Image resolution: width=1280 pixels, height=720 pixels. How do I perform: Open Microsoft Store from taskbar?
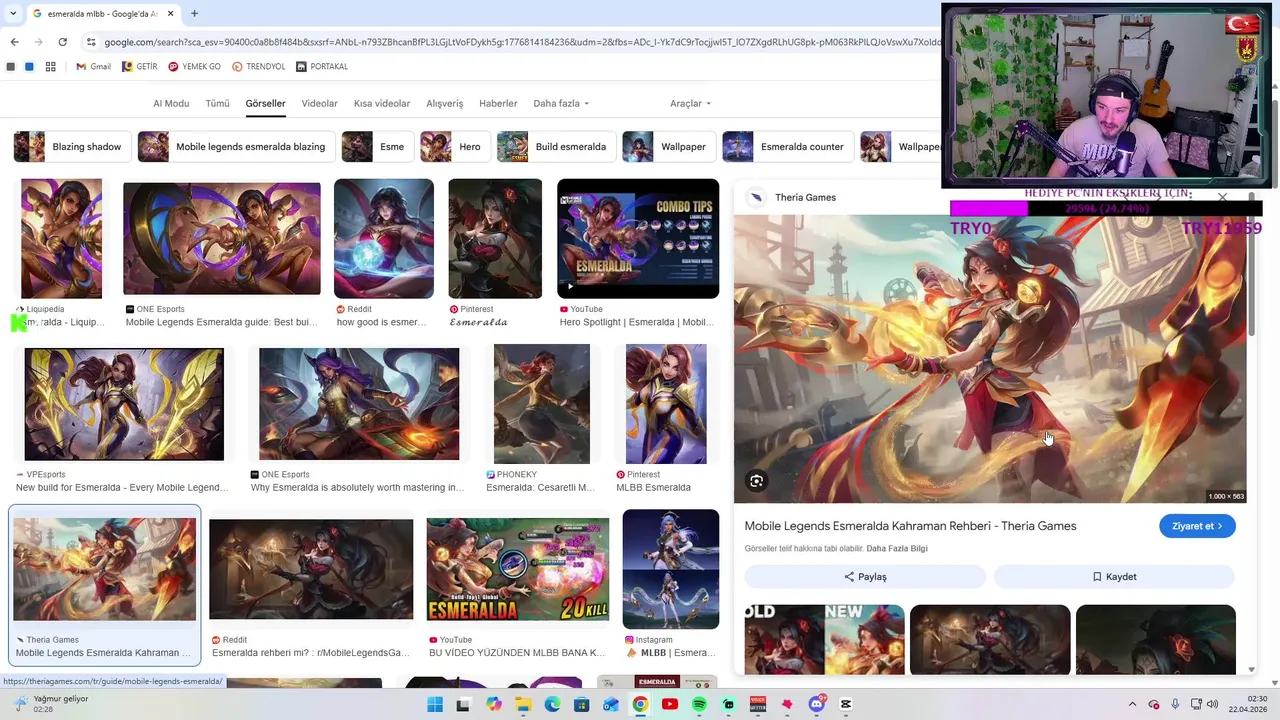(x=581, y=704)
